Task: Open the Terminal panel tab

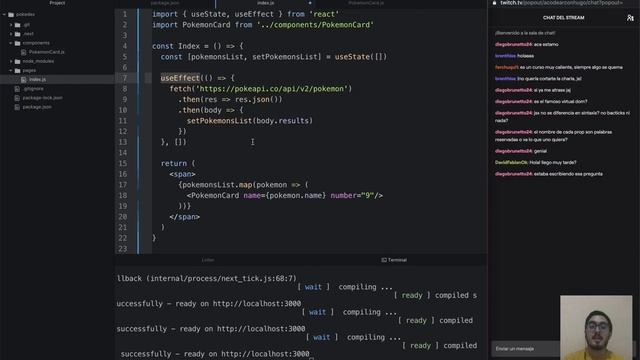Action: point(394,260)
